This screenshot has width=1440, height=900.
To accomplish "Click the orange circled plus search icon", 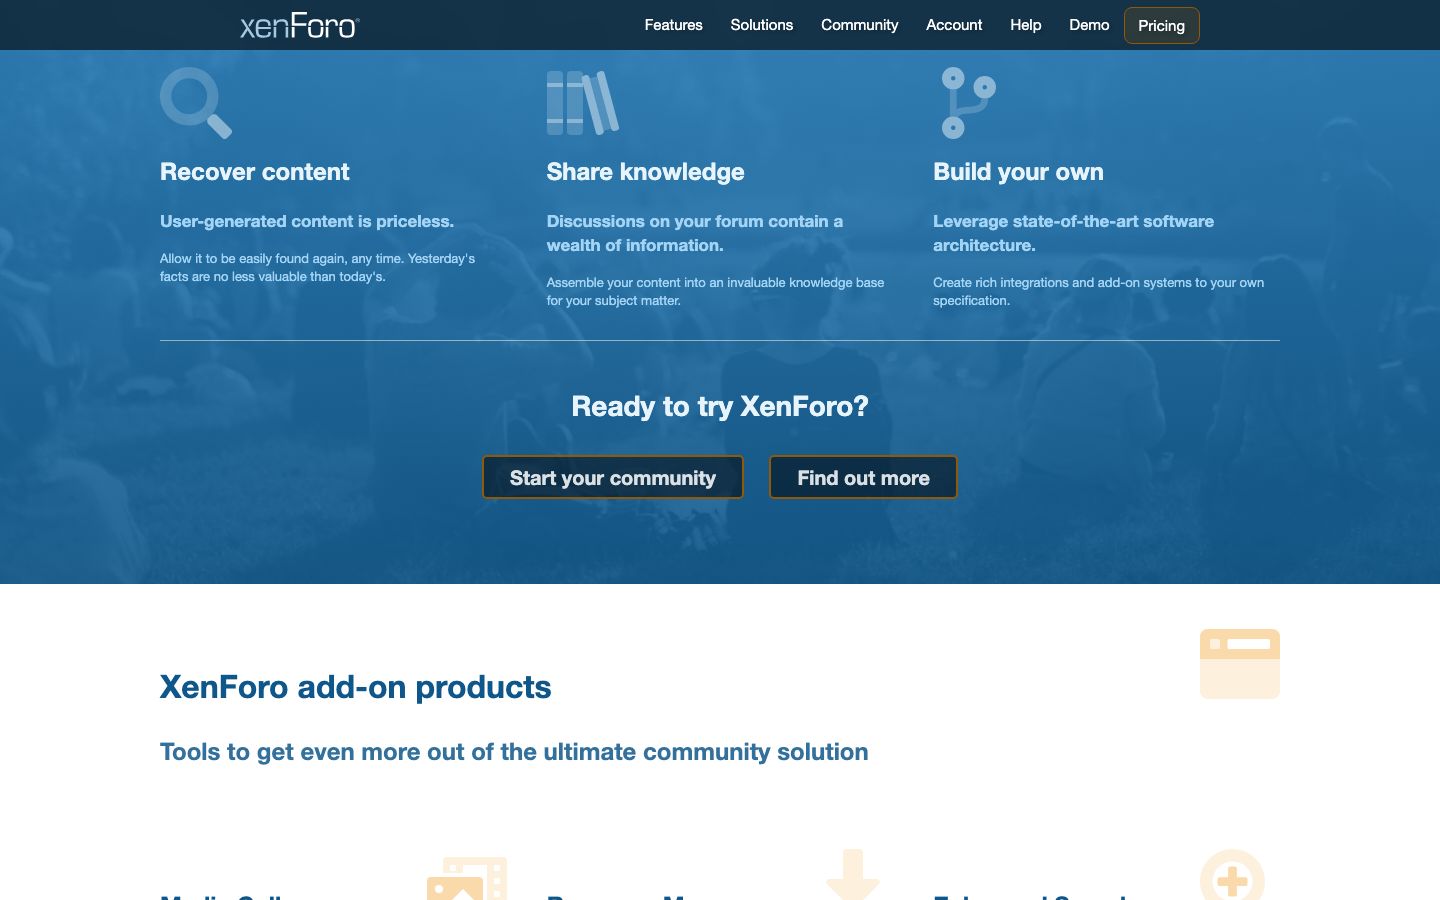I will click(x=1232, y=875).
